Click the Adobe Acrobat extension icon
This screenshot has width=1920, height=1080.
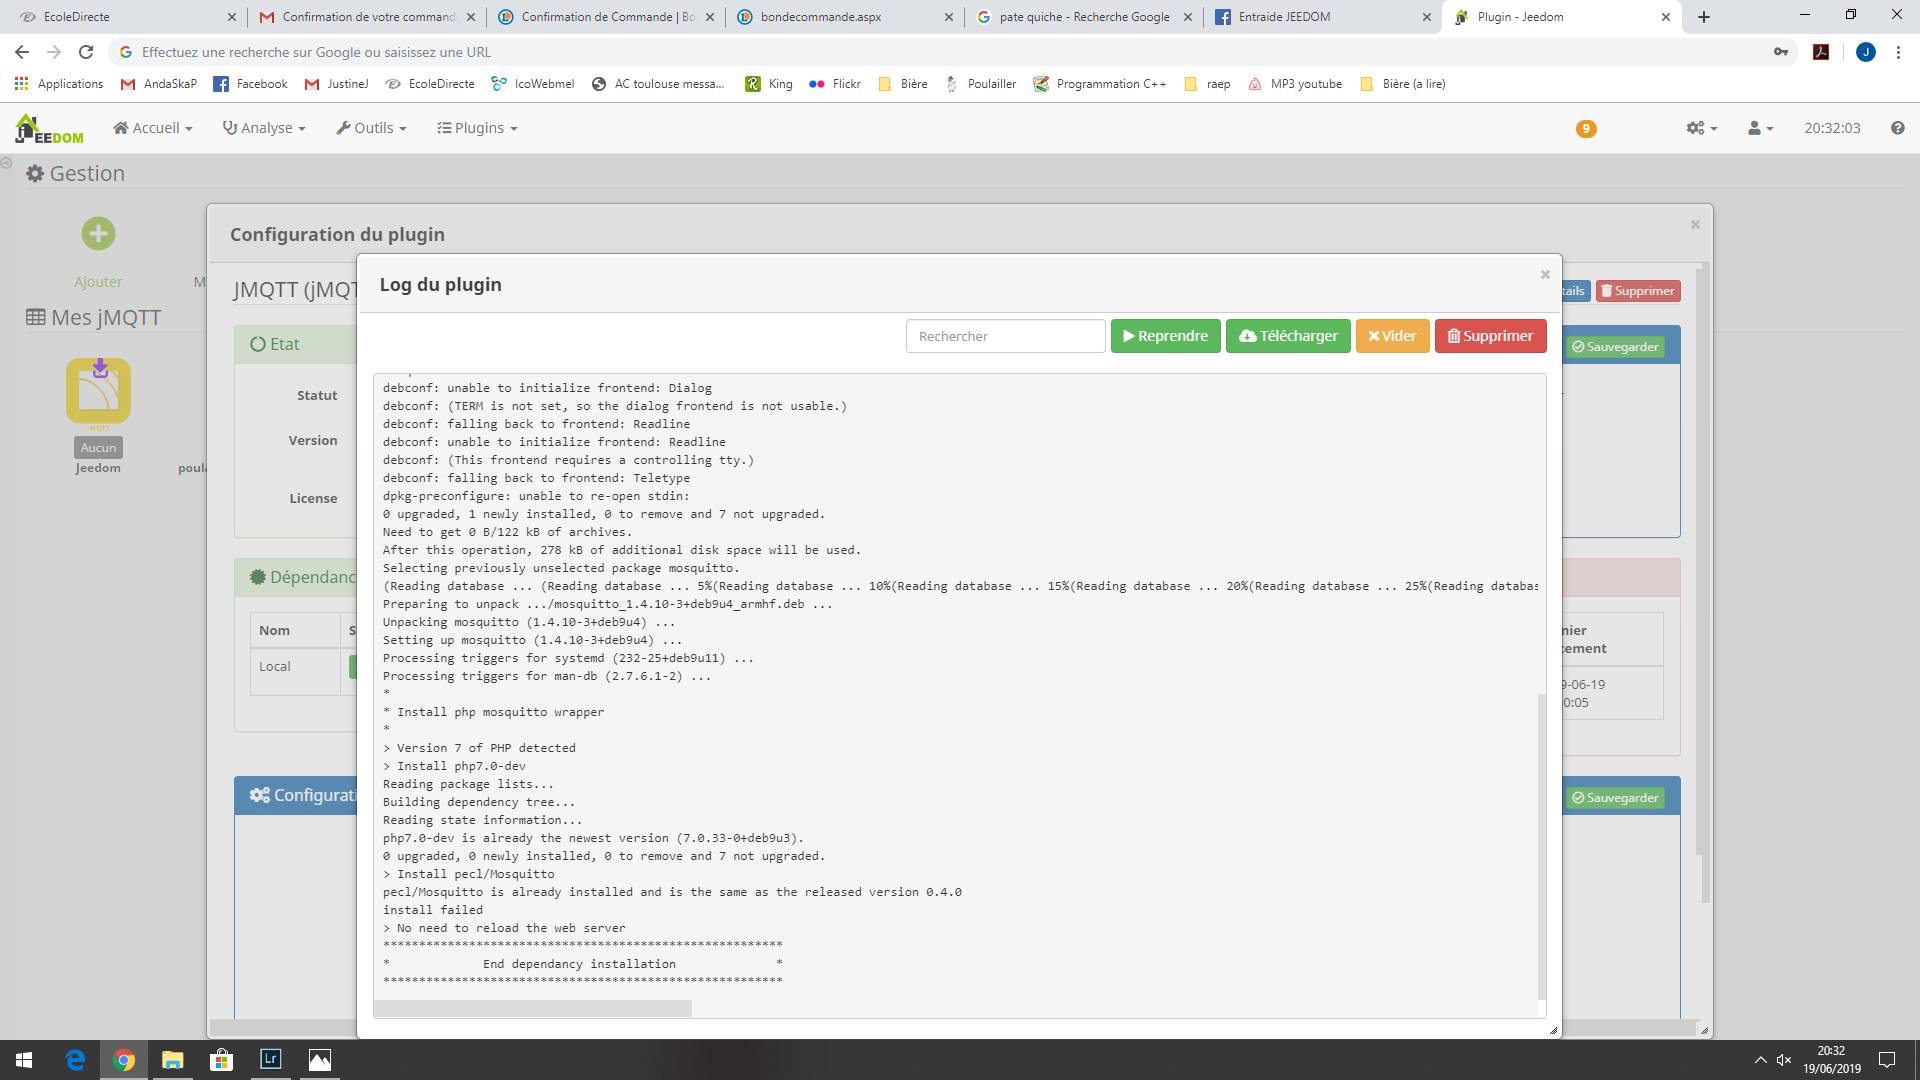coord(1821,52)
